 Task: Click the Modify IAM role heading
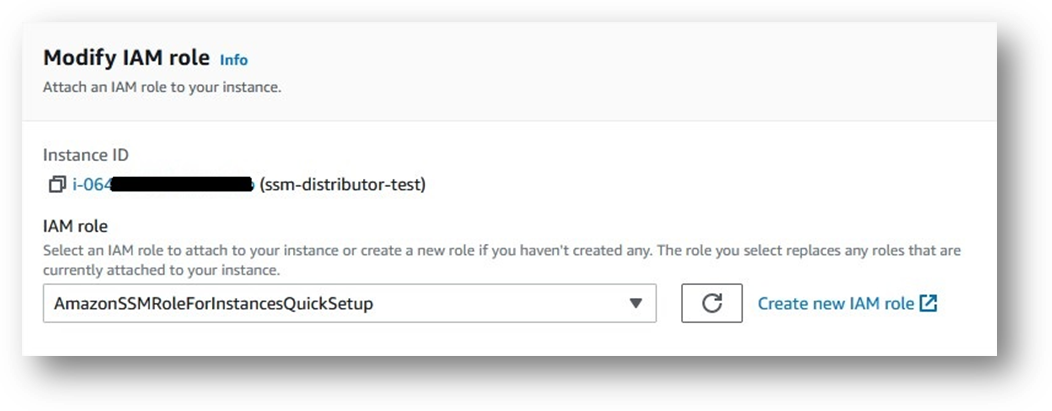[x=125, y=58]
